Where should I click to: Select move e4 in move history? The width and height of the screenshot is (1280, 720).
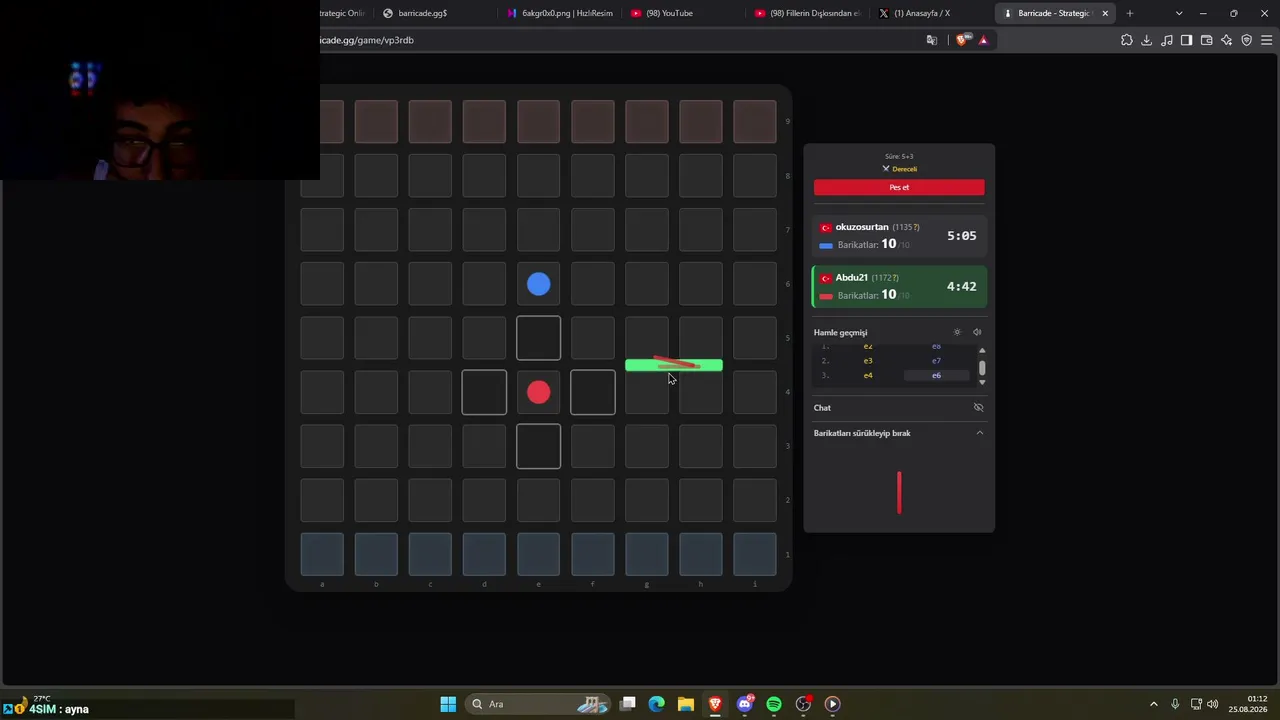click(868, 375)
